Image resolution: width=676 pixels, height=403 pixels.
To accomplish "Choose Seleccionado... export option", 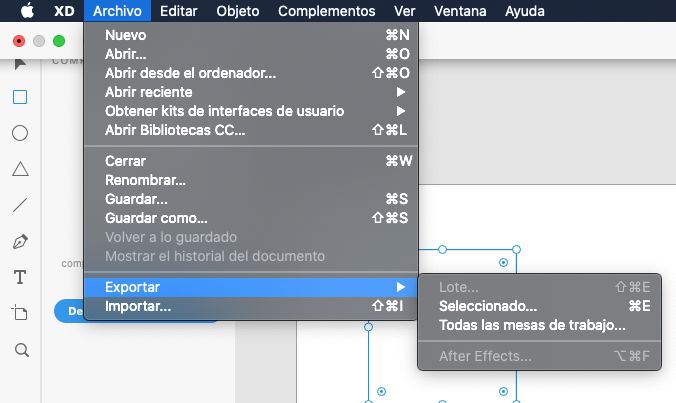I will 488,306.
